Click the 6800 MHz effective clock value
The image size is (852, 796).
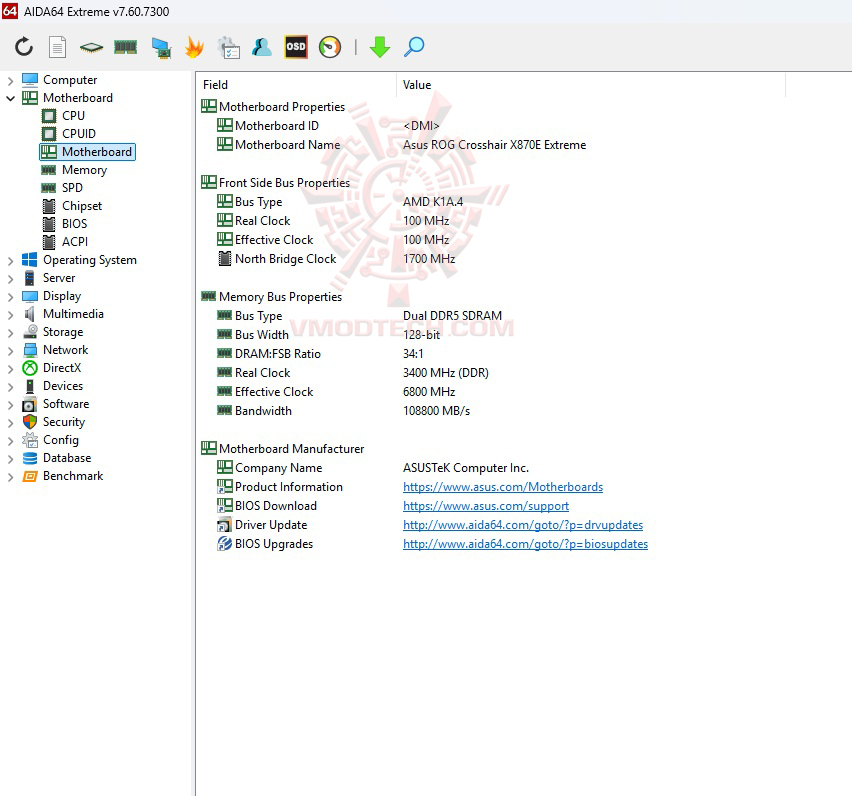coord(429,392)
